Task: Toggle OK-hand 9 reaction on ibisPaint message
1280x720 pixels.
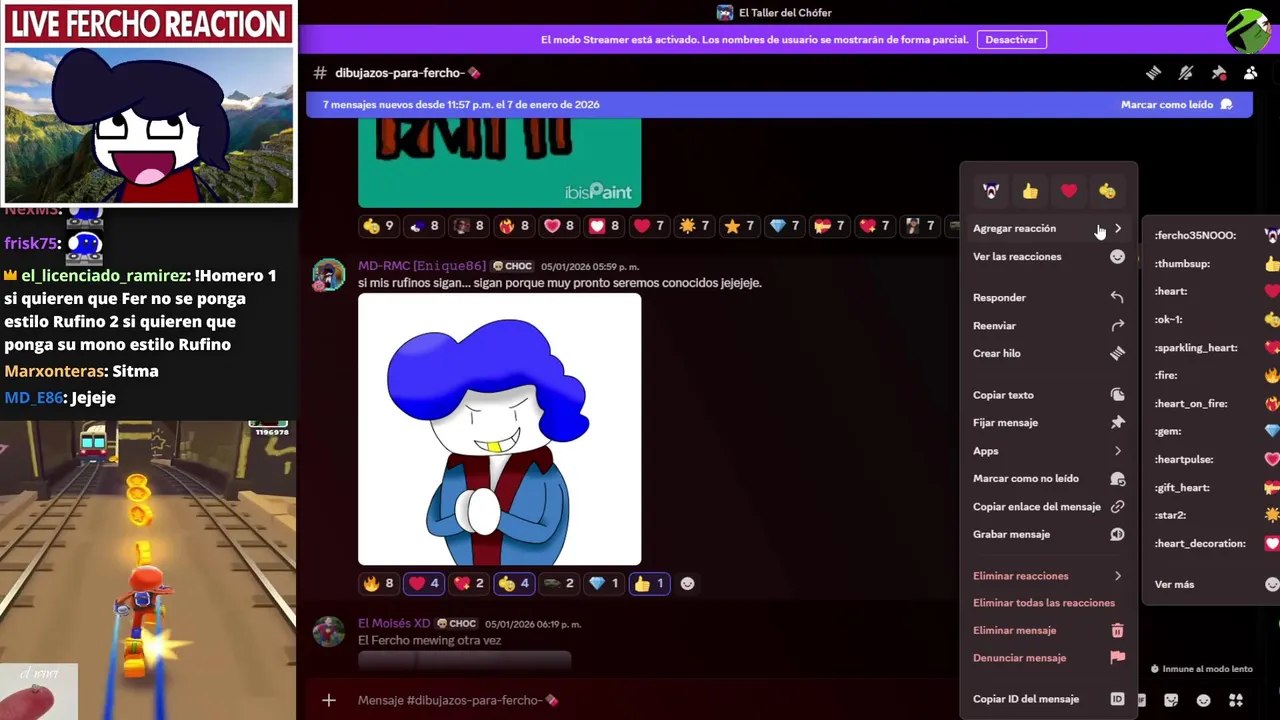Action: (x=378, y=226)
